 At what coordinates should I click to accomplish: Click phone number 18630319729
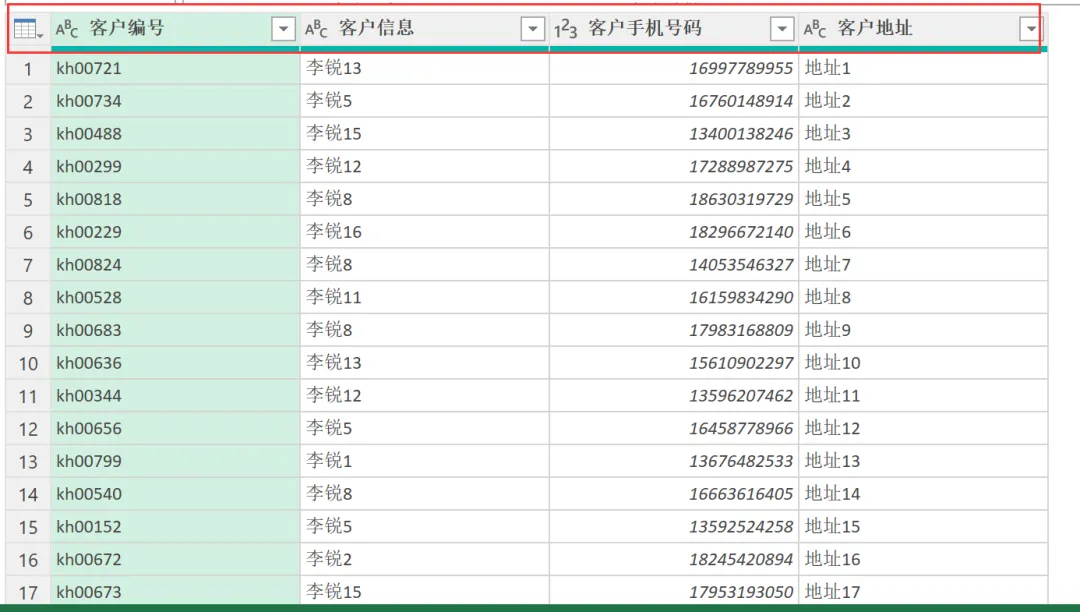pyautogui.click(x=741, y=199)
